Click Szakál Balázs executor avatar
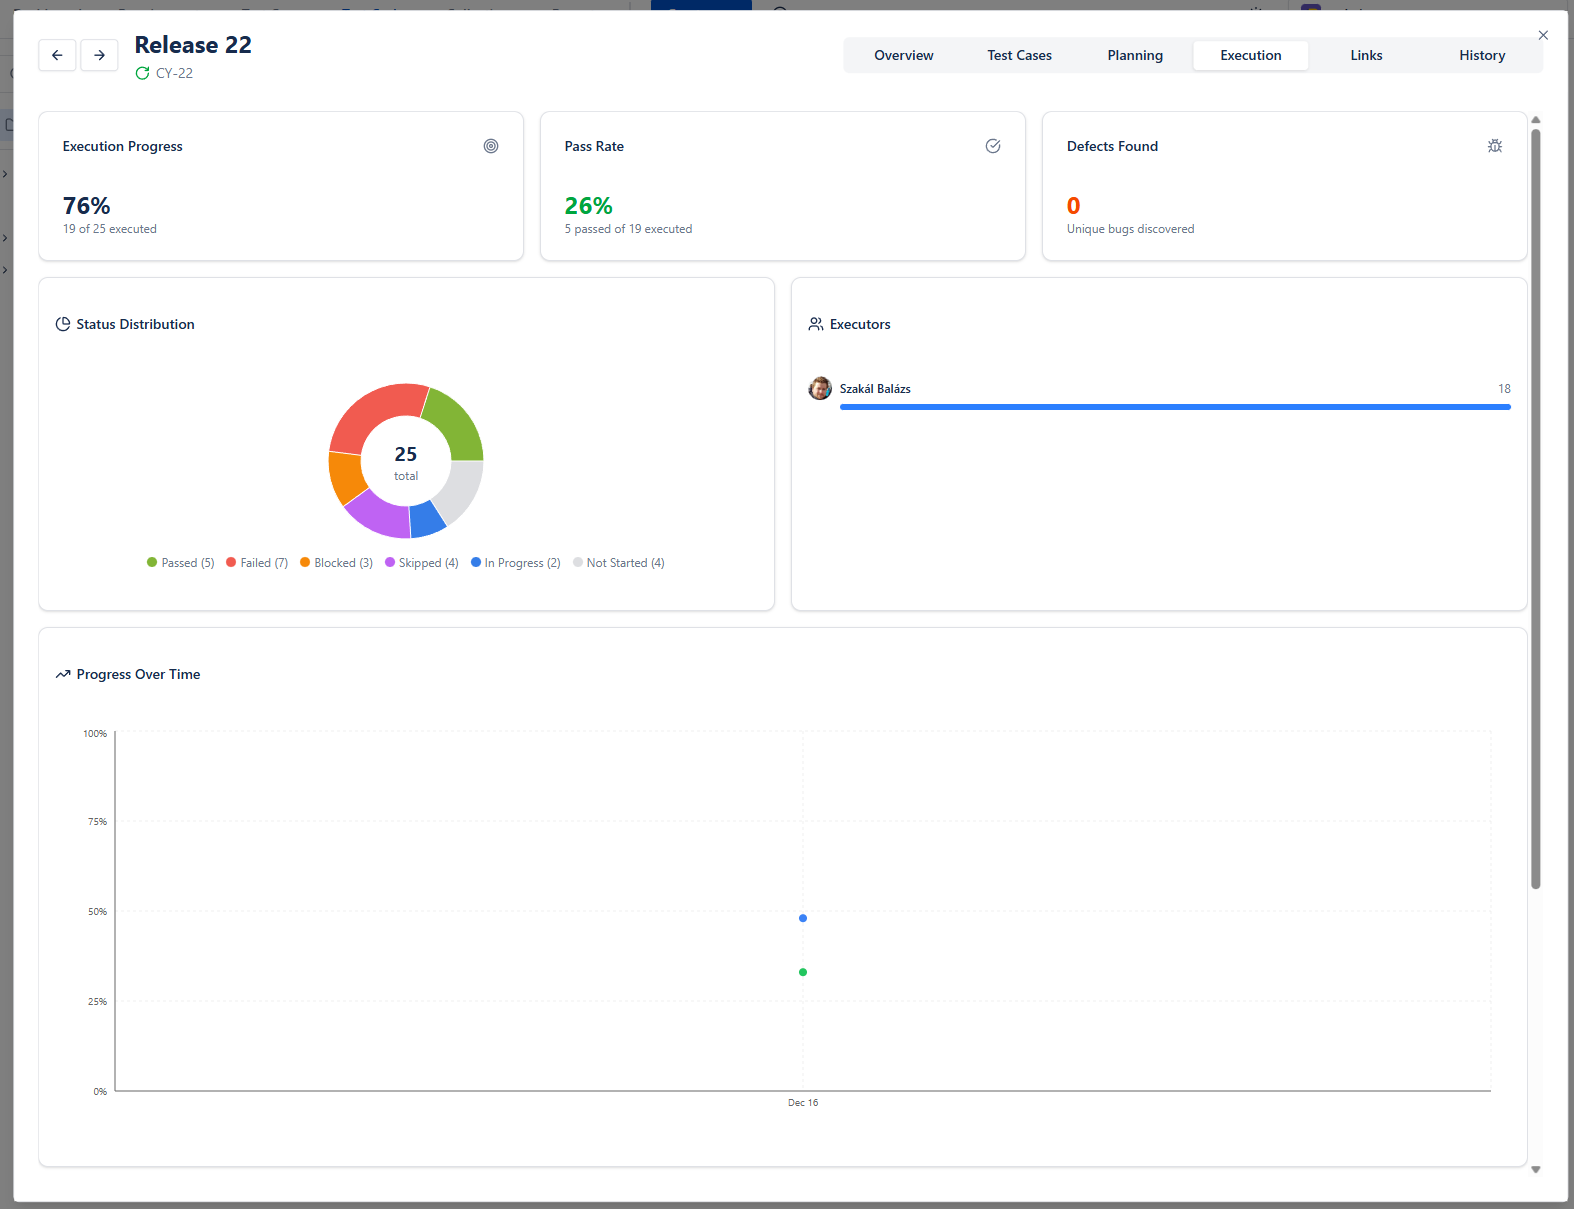Image resolution: width=1574 pixels, height=1209 pixels. click(x=820, y=388)
